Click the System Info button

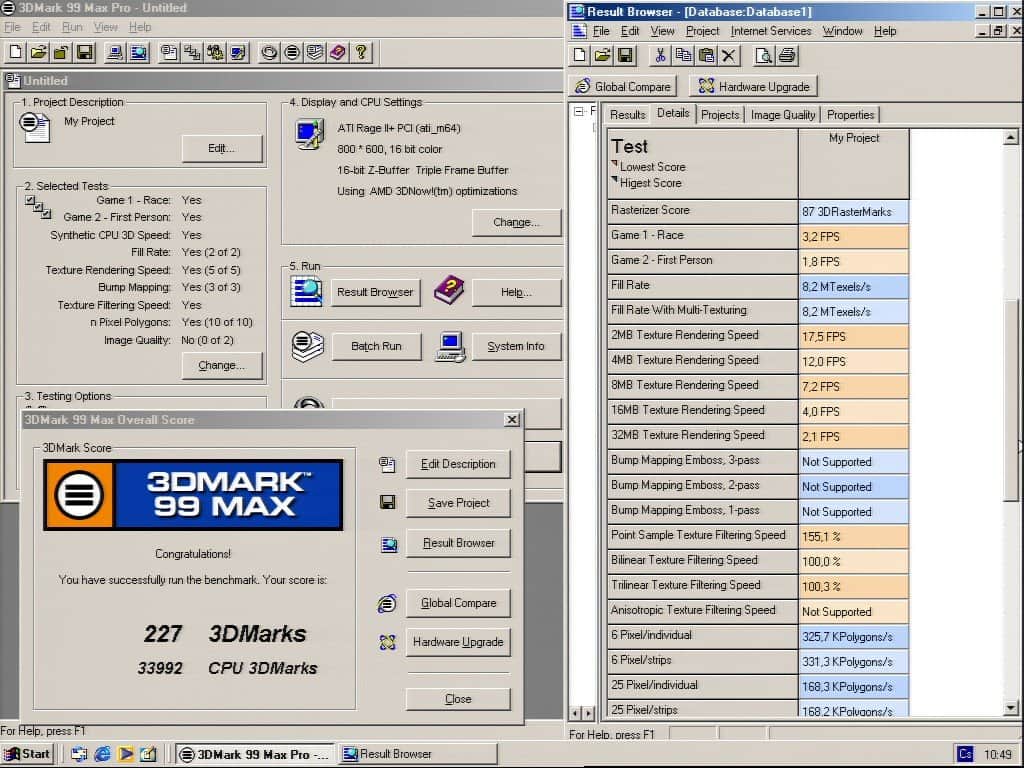coord(516,346)
